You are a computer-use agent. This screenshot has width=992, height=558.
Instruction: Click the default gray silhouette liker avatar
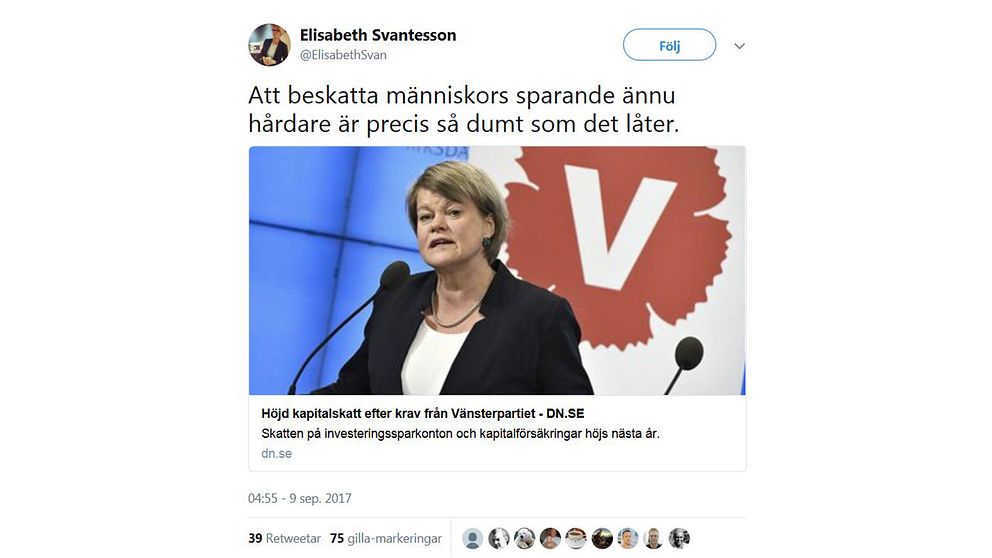click(473, 538)
